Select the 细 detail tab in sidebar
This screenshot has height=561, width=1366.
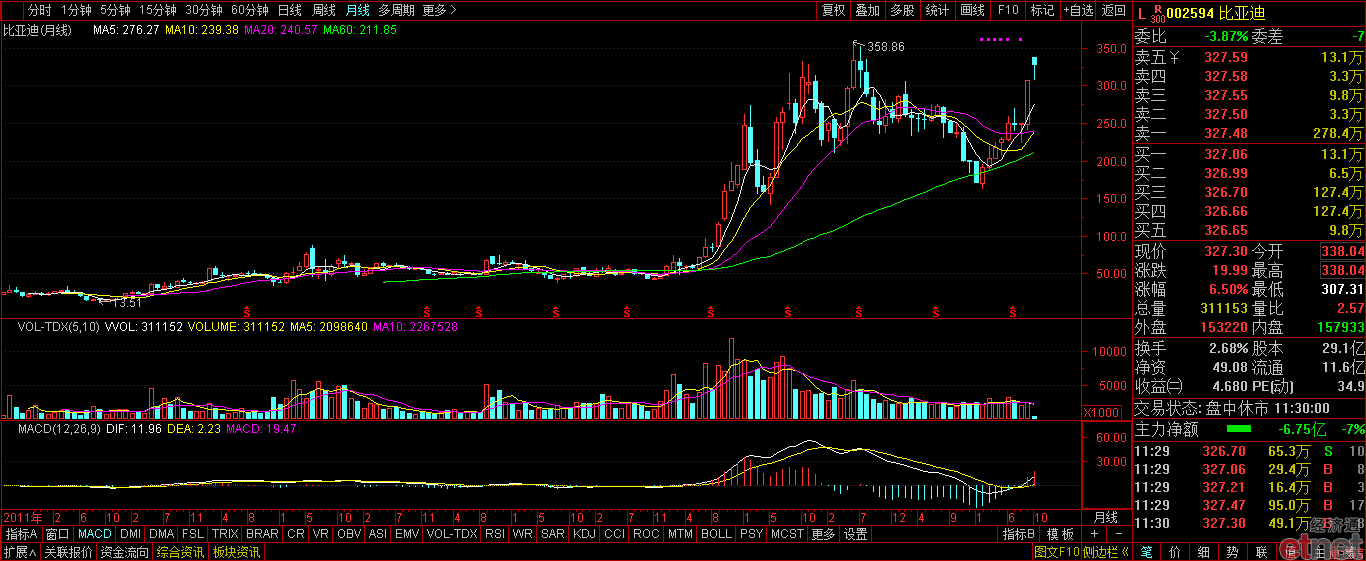(1203, 552)
